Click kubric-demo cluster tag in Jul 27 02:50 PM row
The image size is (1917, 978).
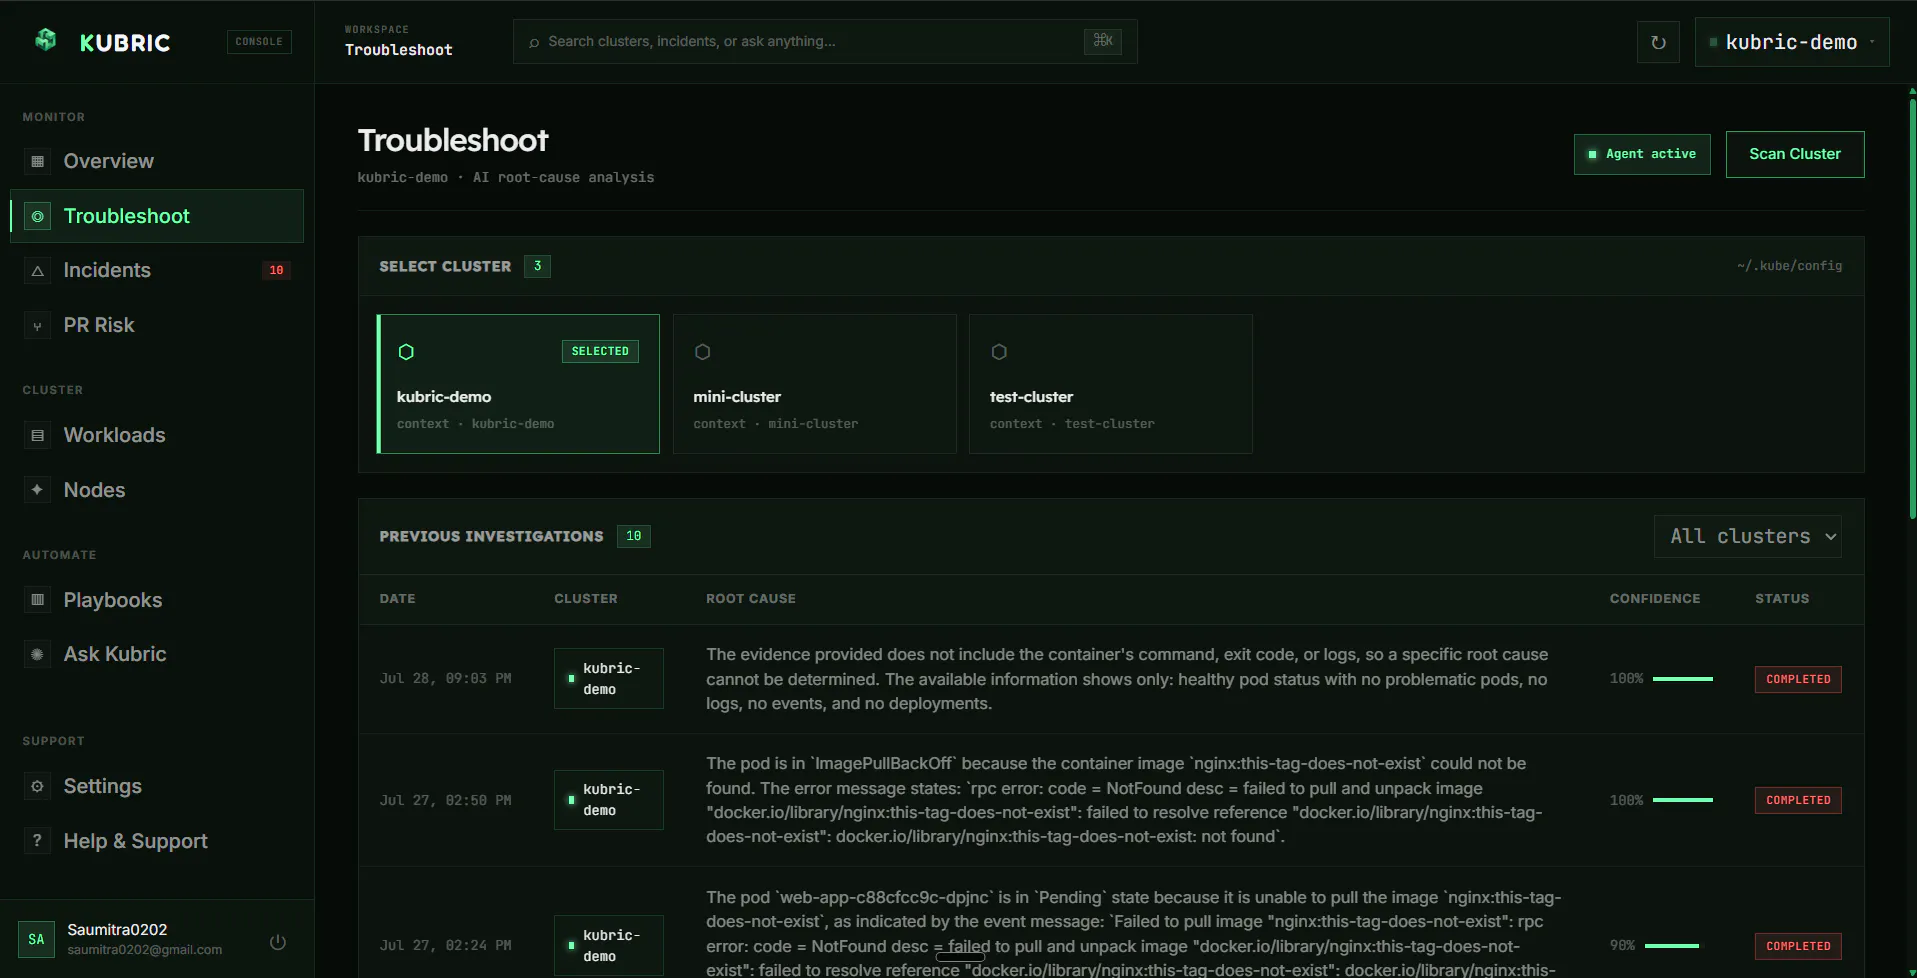pos(609,800)
